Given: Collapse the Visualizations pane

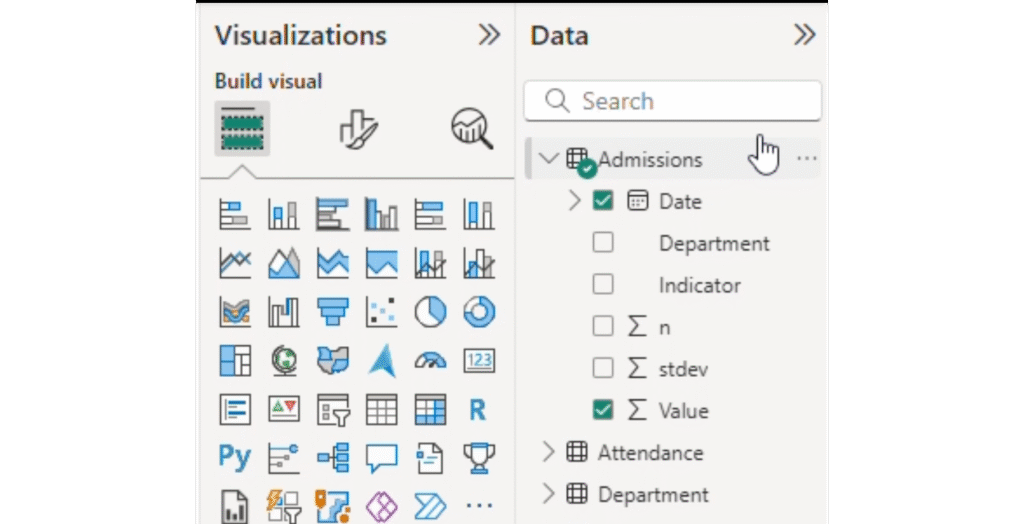Looking at the screenshot, I should [488, 36].
